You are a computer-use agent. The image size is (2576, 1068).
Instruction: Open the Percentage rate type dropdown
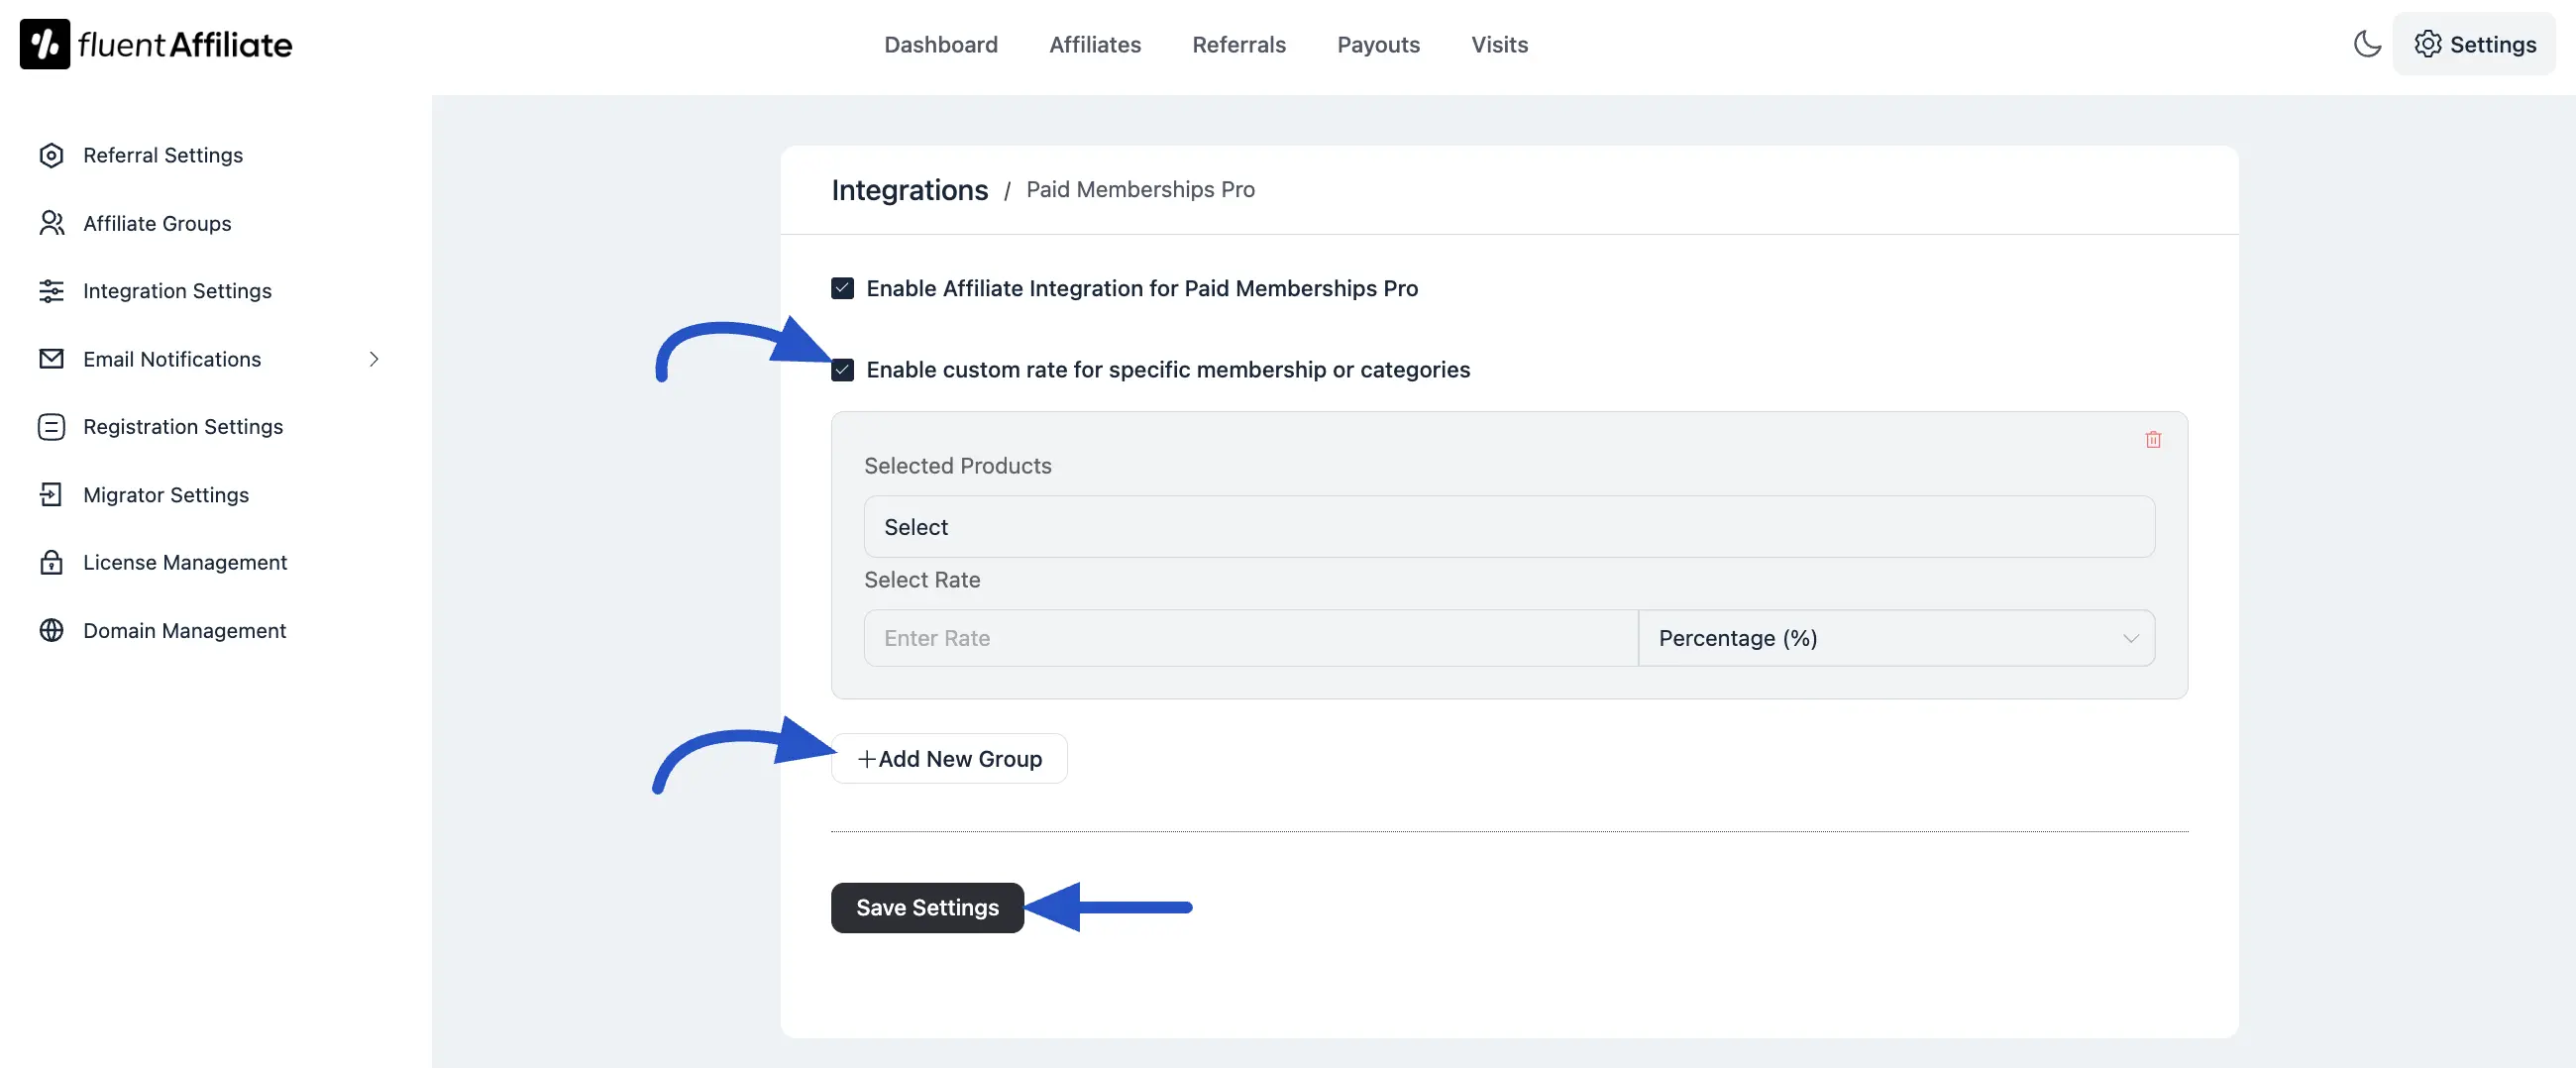tap(1897, 637)
